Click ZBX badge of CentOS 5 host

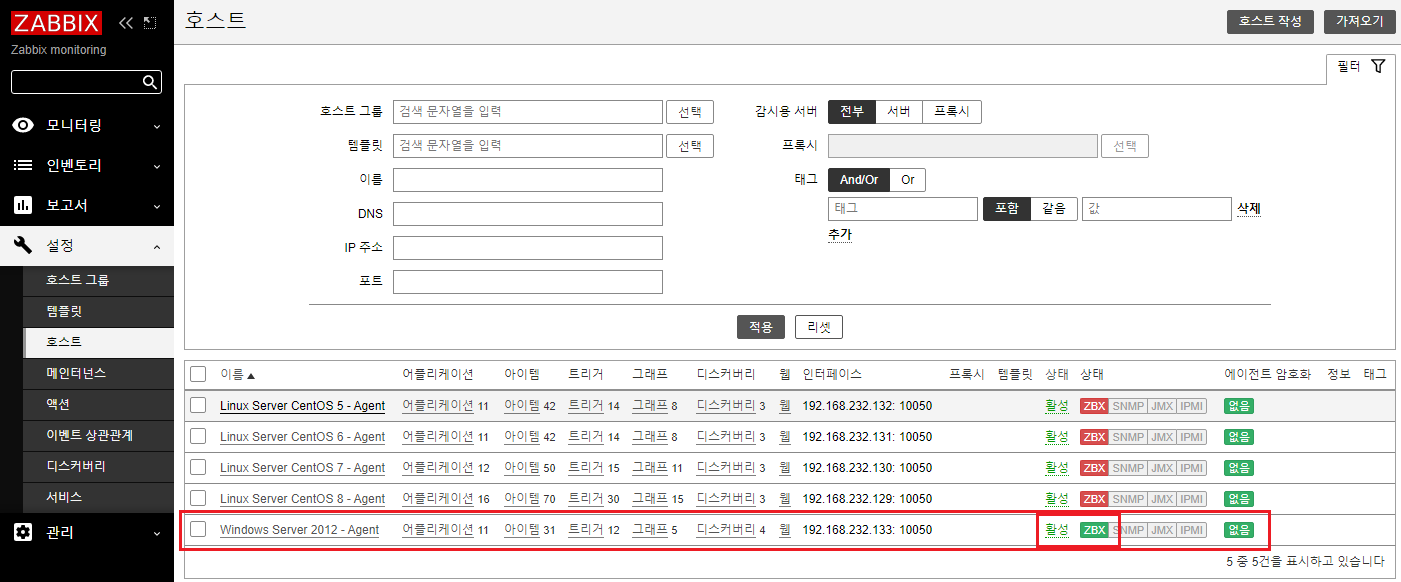point(1094,406)
